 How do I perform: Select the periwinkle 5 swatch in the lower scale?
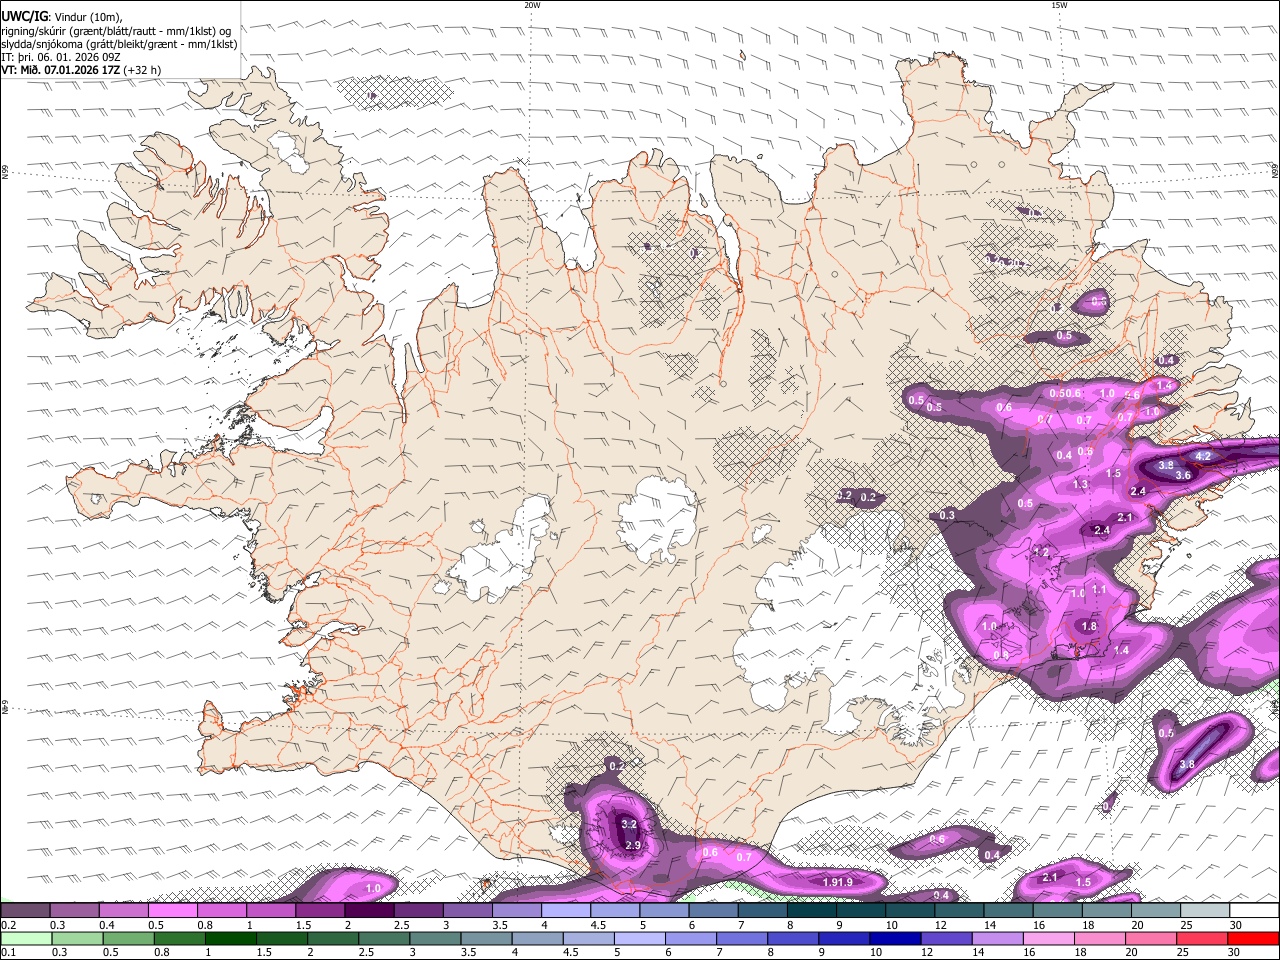(638, 938)
